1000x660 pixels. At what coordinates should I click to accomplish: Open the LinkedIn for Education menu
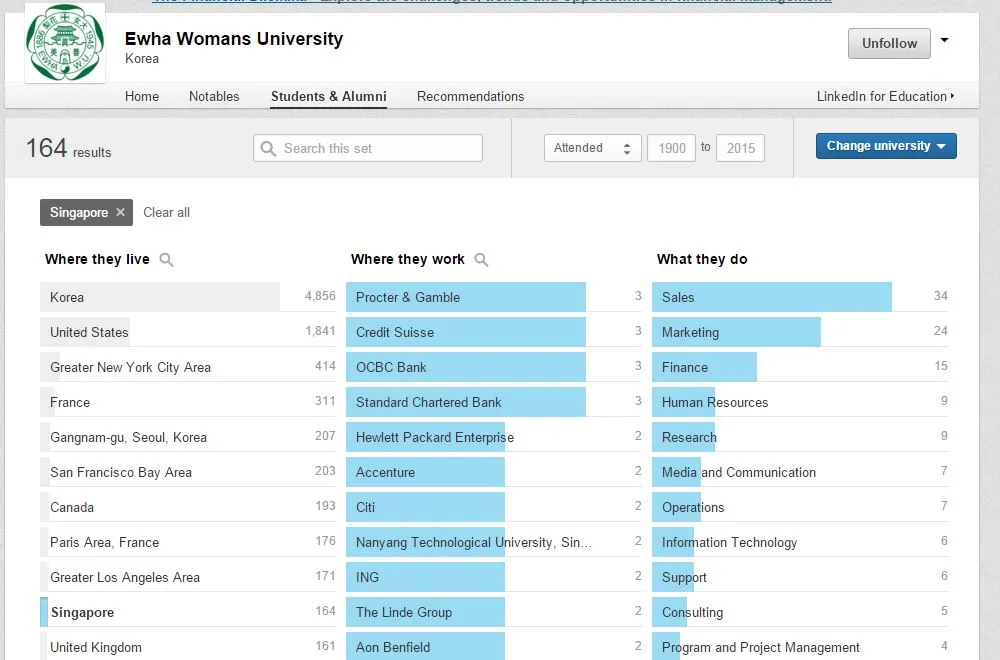[x=885, y=96]
